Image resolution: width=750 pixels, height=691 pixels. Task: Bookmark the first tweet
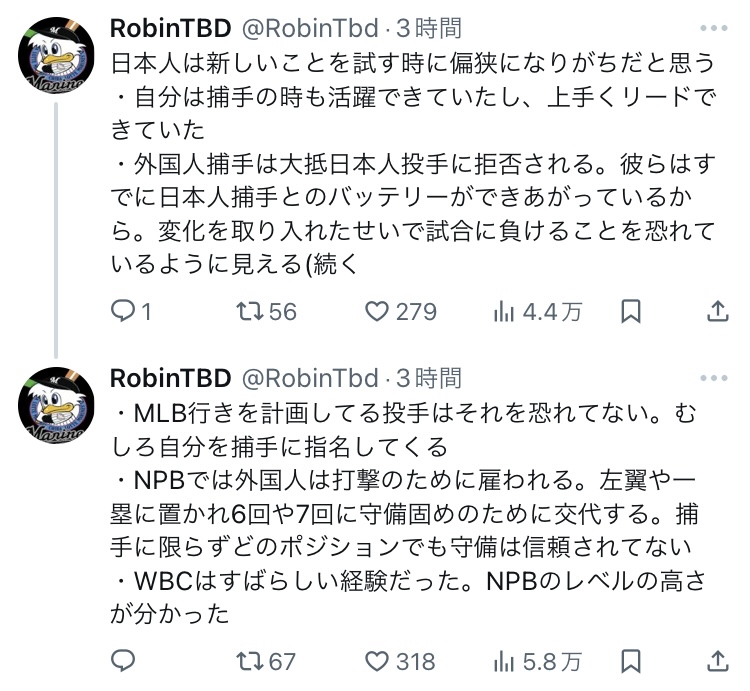point(631,312)
